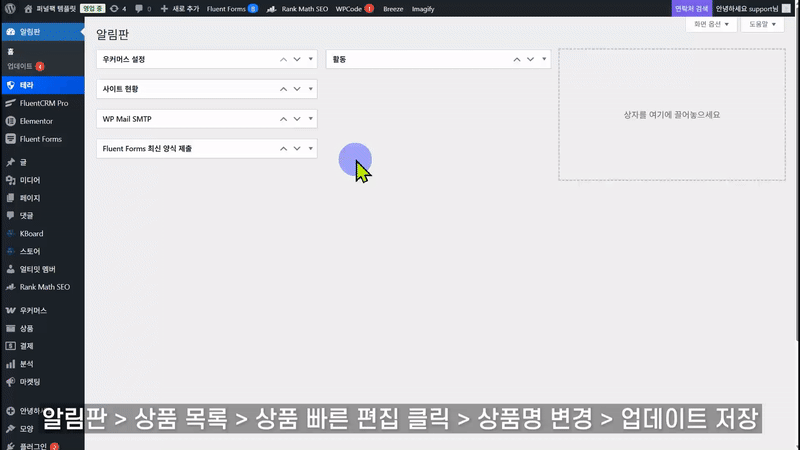Open site home icon in admin bar
Image resolution: width=800 pixels, height=450 pixels.
tap(29, 9)
